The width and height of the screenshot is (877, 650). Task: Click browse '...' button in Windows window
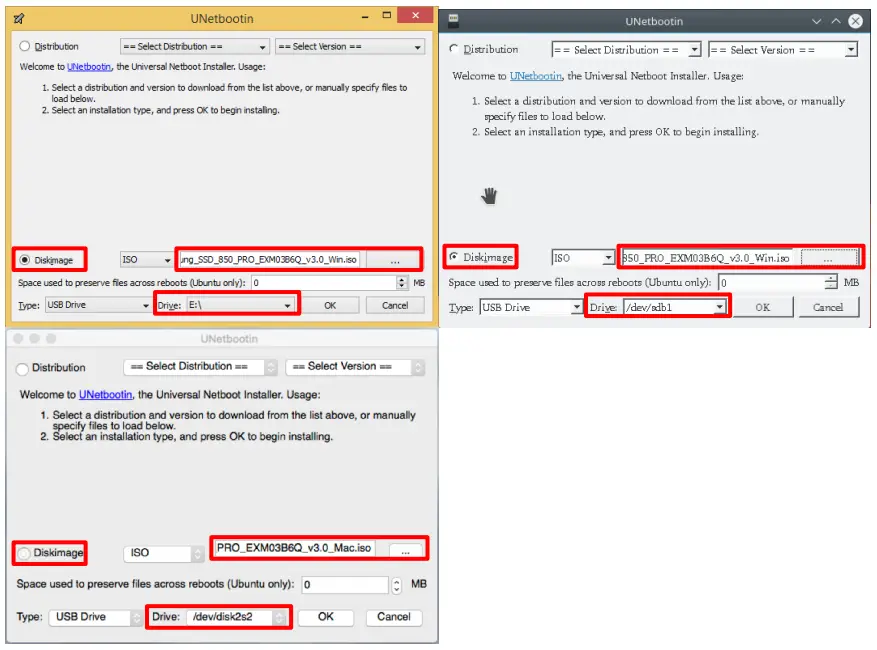click(x=395, y=260)
